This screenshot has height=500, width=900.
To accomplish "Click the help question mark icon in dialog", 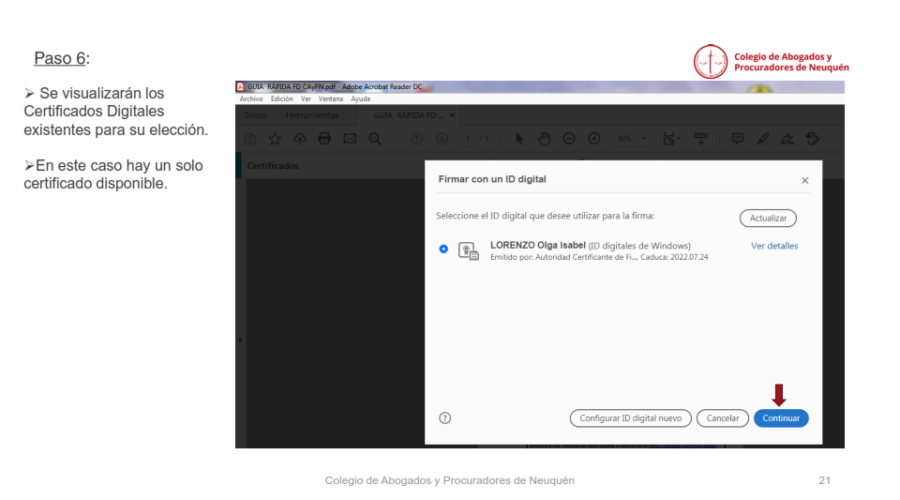I will pyautogui.click(x=445, y=418).
